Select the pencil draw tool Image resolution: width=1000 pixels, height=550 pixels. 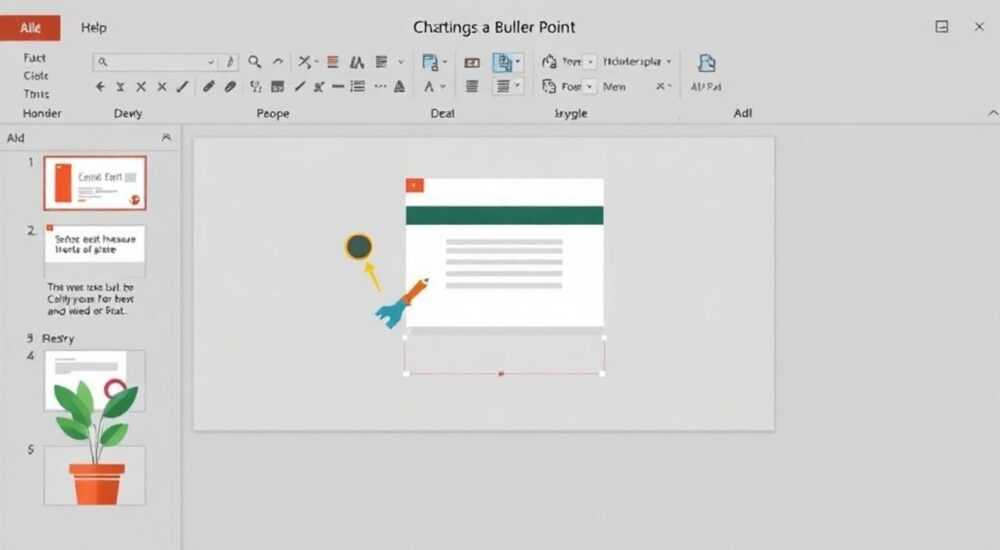coord(208,86)
